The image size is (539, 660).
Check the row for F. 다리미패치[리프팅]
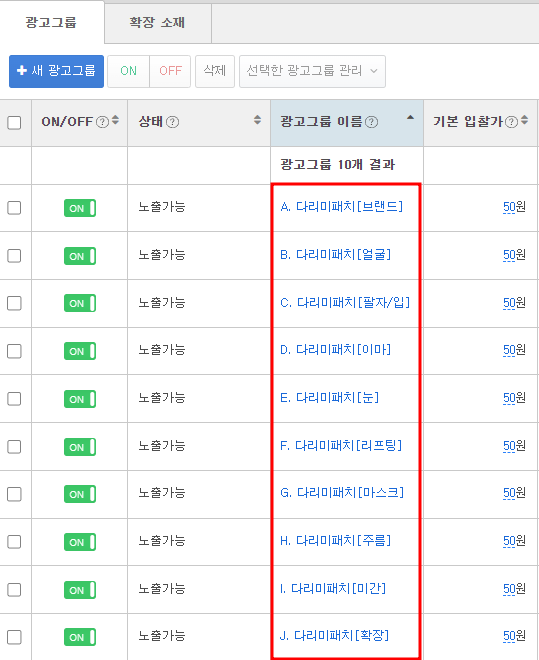[x=14, y=447]
